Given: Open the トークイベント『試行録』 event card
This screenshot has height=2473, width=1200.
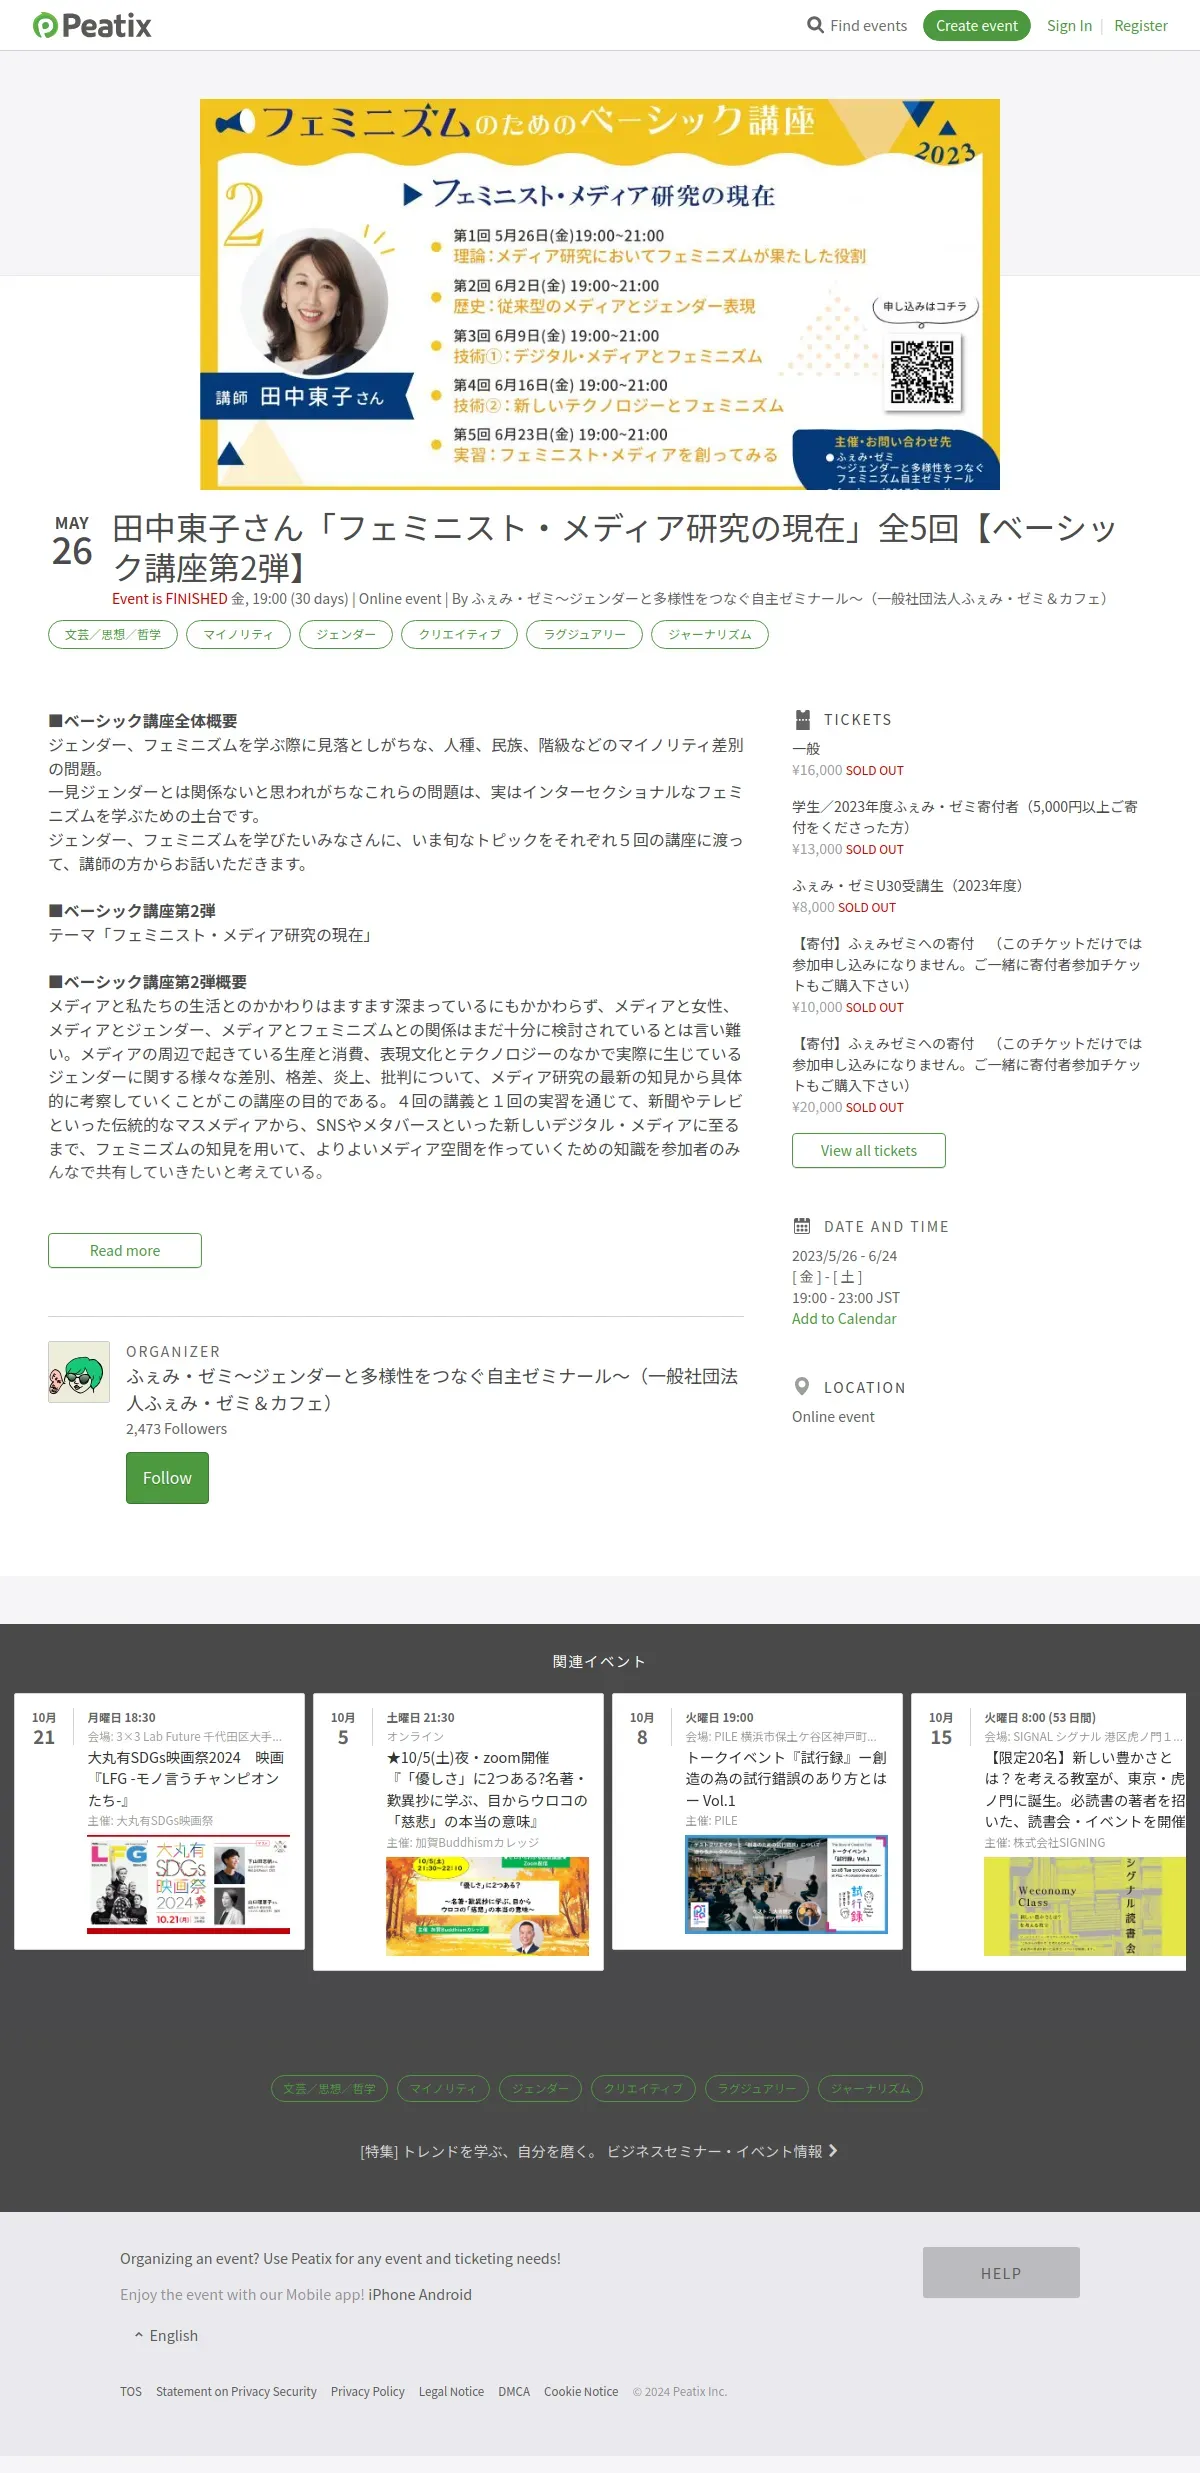Looking at the screenshot, I should pos(757,1821).
